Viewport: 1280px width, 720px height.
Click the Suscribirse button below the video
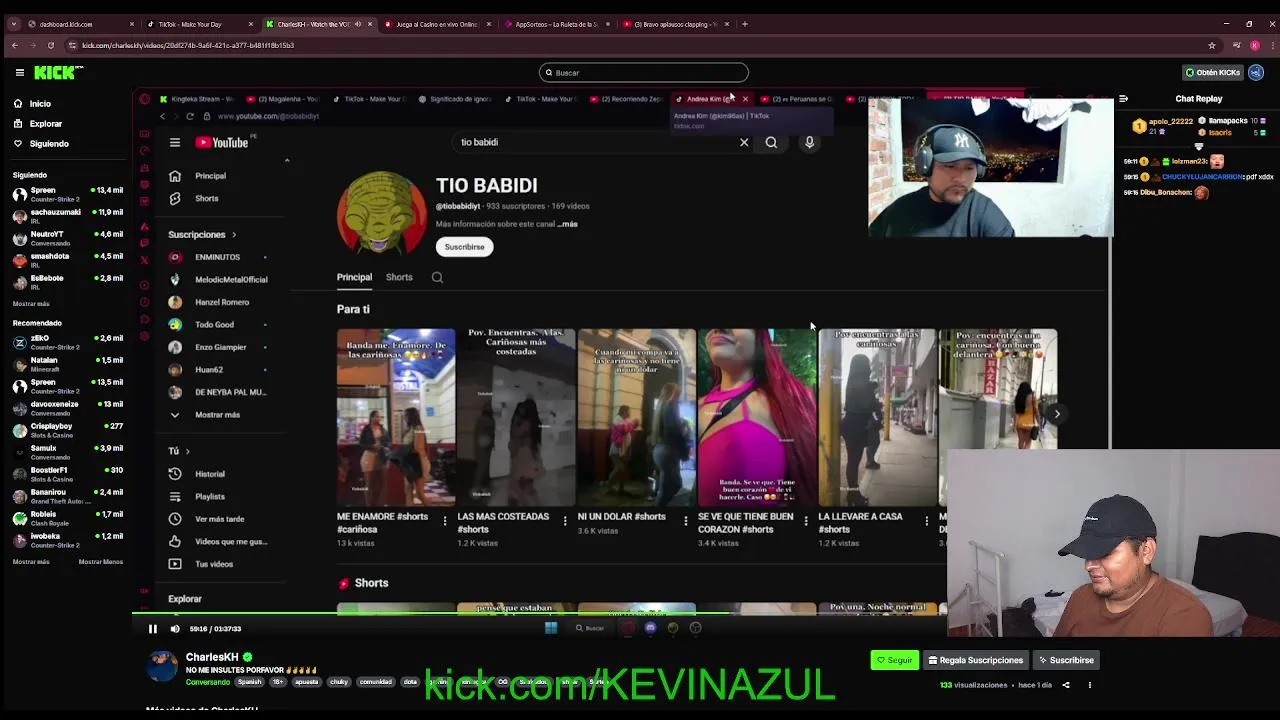pos(1066,660)
